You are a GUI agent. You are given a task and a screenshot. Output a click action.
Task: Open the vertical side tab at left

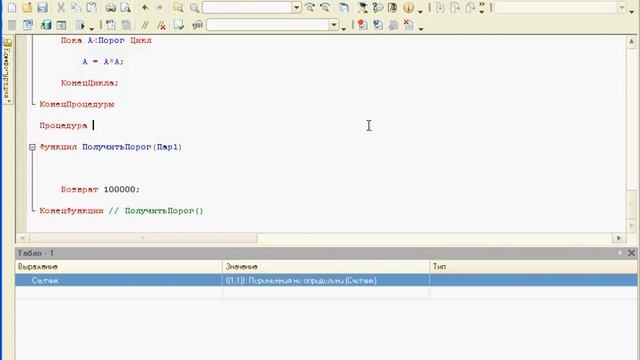coord(7,71)
